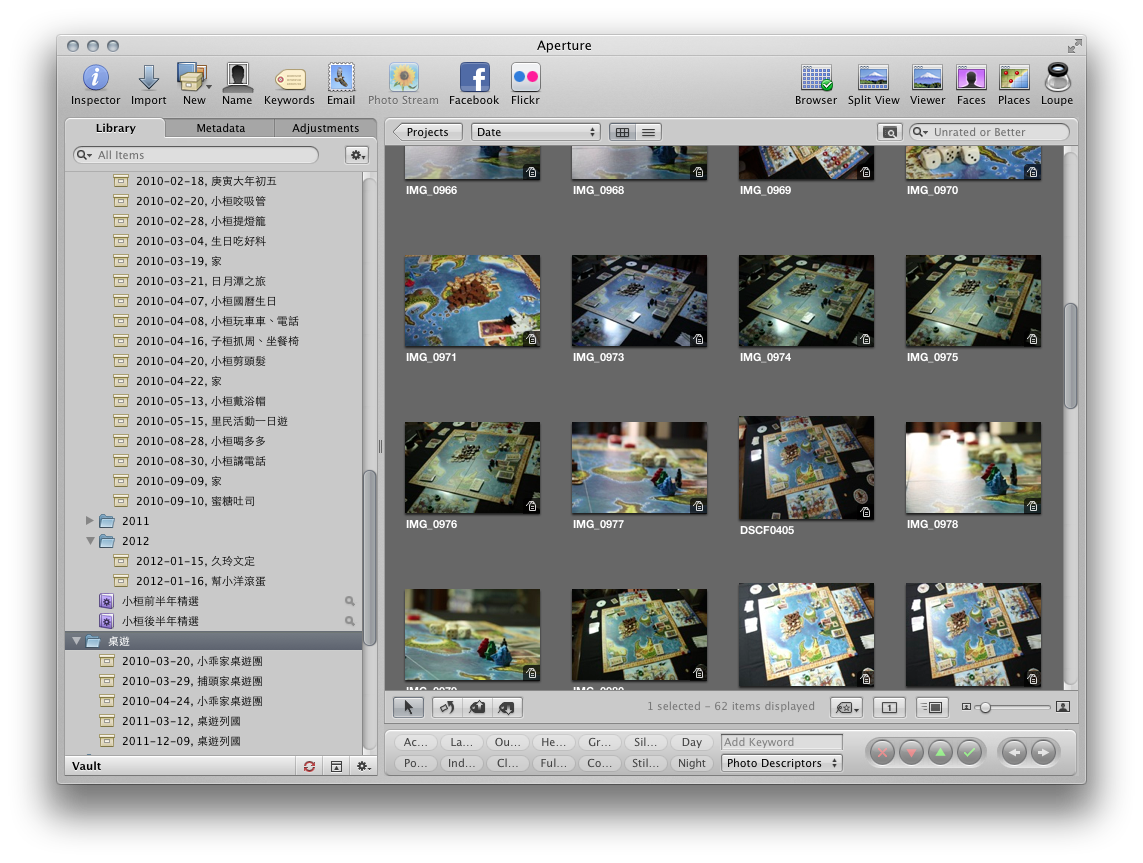Open the Photo Descriptors dropdown
Viewport: 1143px width, 863px height.
(x=782, y=763)
